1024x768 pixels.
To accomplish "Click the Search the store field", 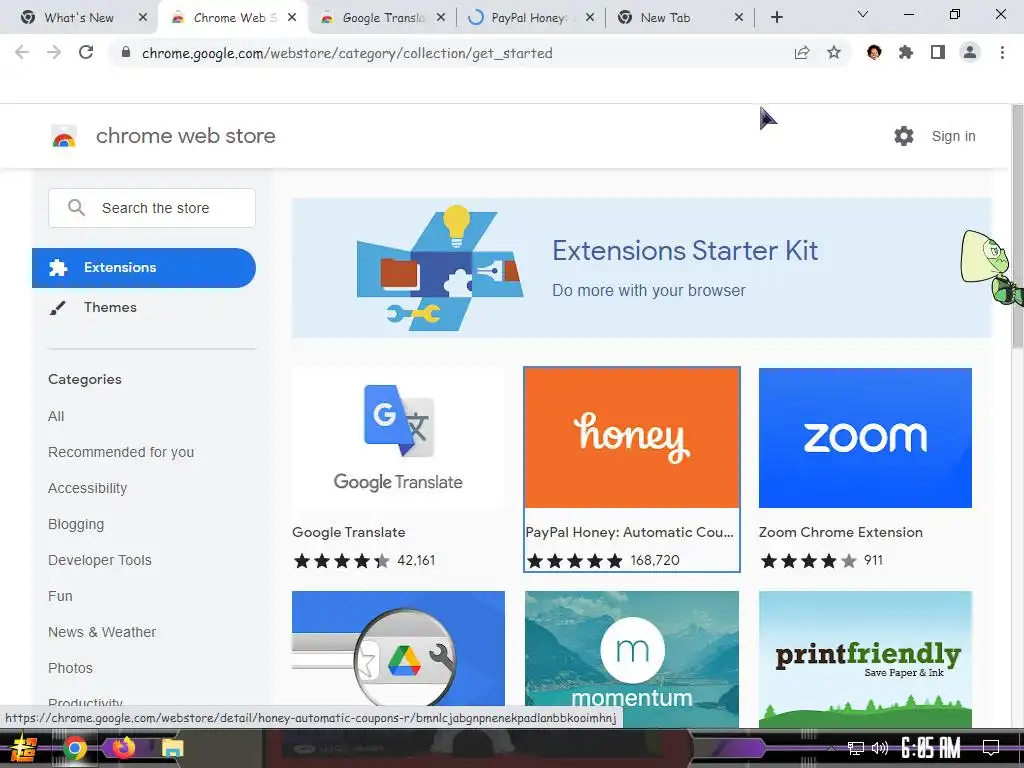I will coord(152,208).
